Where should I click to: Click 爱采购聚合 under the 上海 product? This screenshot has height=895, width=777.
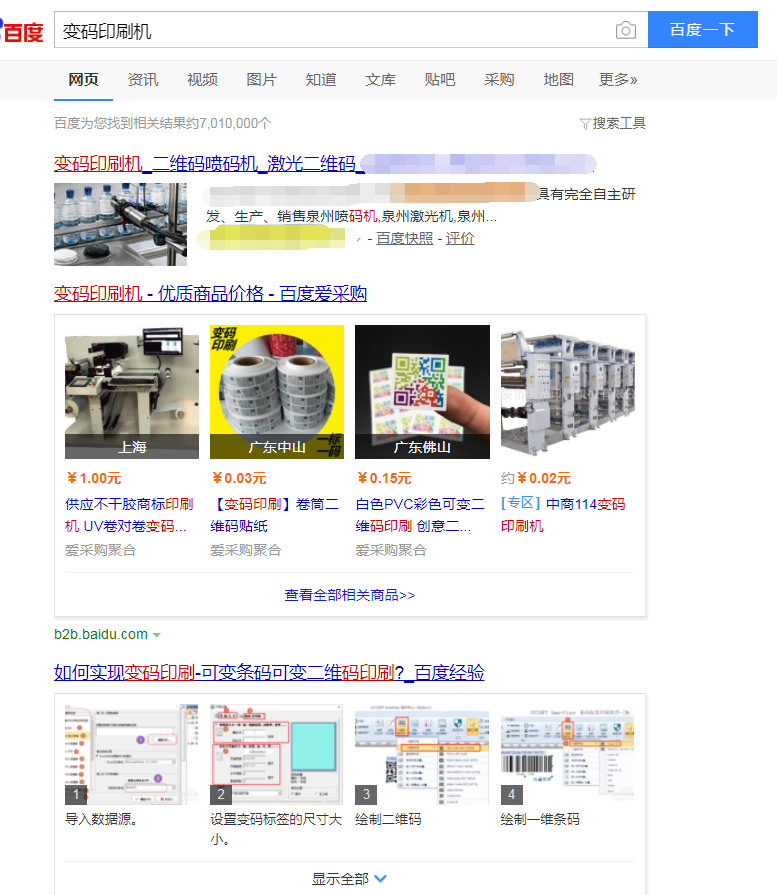(100, 550)
